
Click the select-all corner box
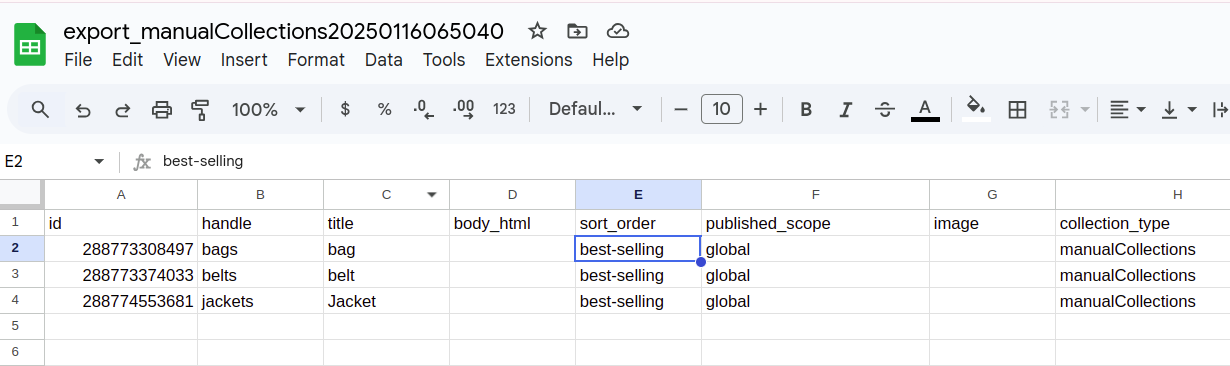pos(22,195)
